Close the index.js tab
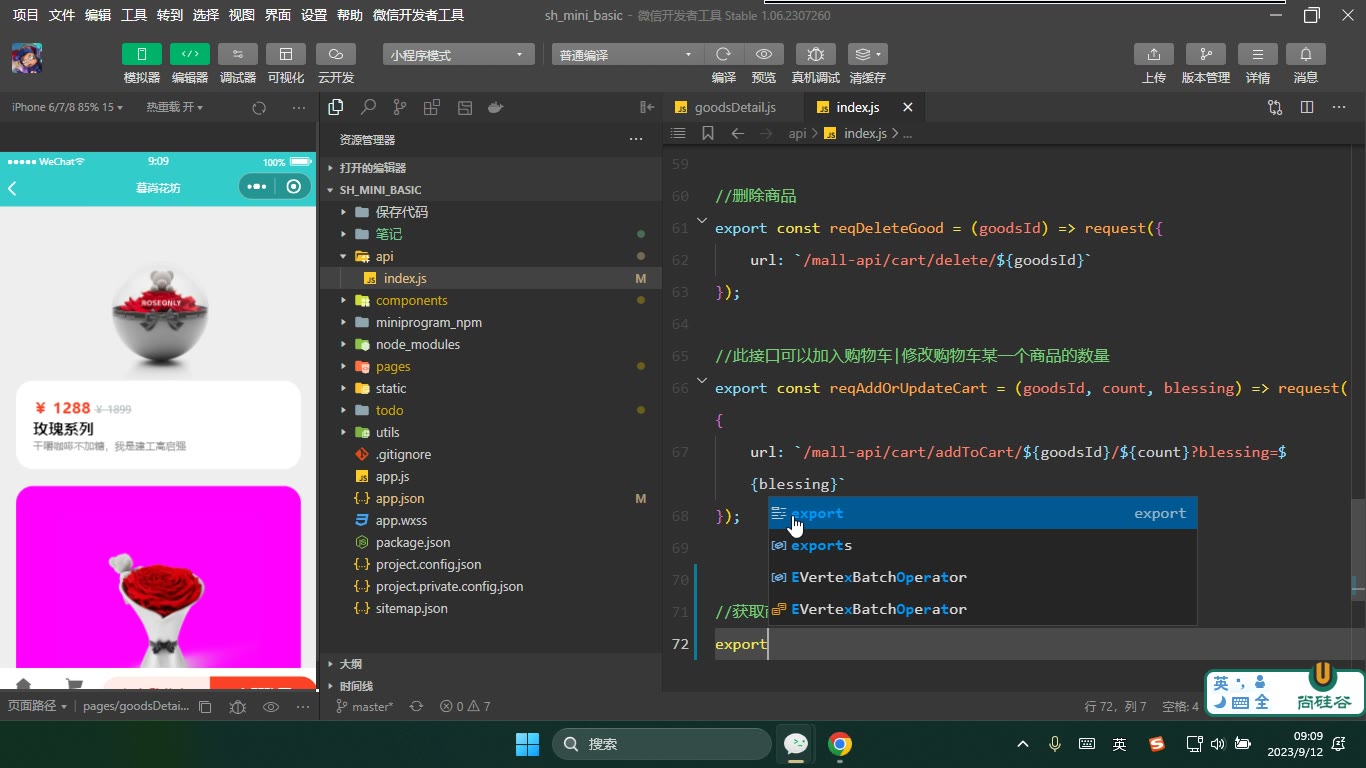The image size is (1366, 768). pyautogui.click(x=908, y=107)
